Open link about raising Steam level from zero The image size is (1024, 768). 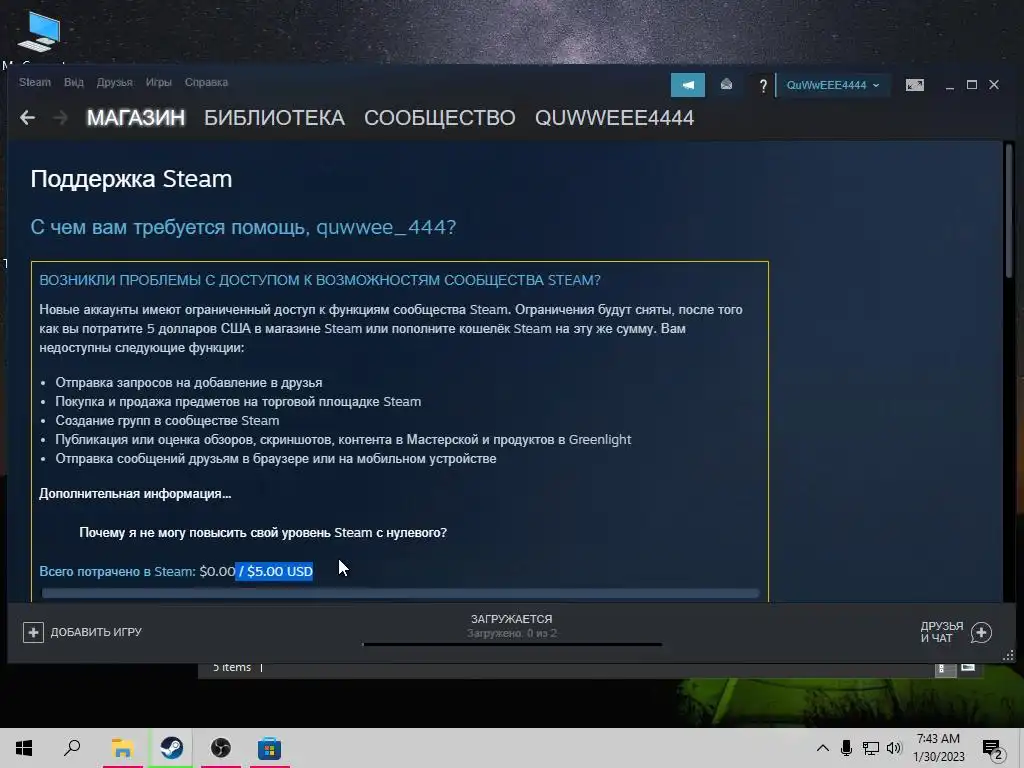click(x=263, y=532)
